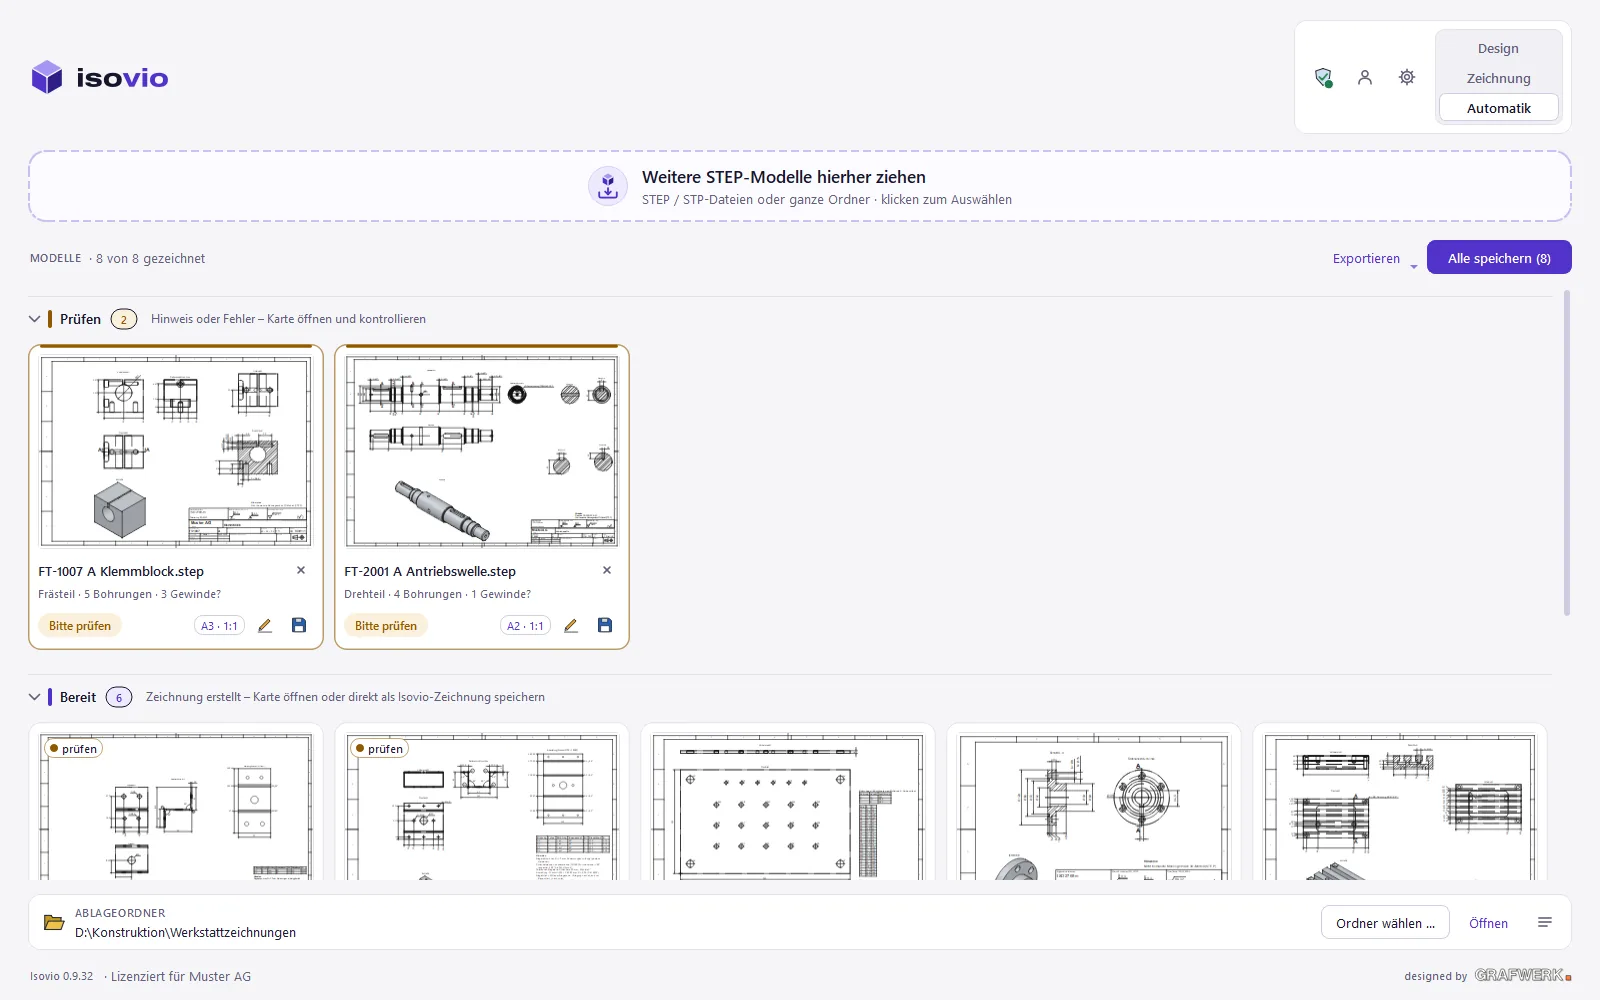Click the STEP import icon in drop zone
Screen dimensions: 1600x1000
pos(608,186)
